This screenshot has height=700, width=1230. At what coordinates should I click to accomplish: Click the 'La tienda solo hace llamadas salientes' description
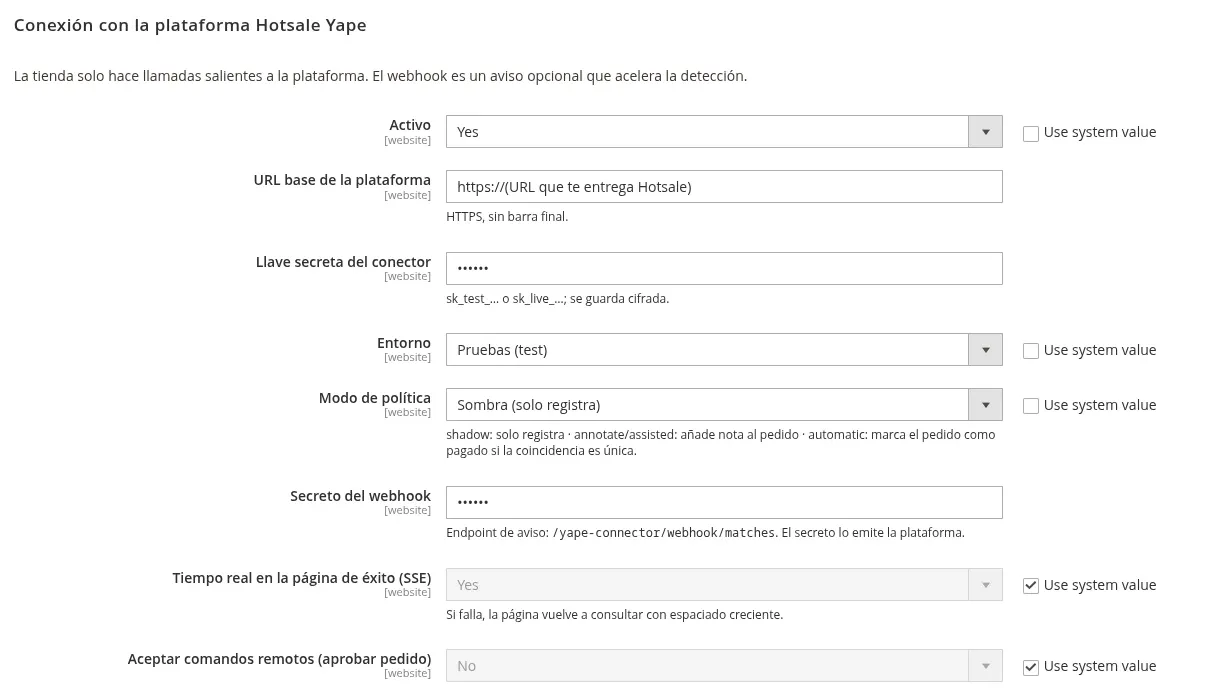click(380, 76)
